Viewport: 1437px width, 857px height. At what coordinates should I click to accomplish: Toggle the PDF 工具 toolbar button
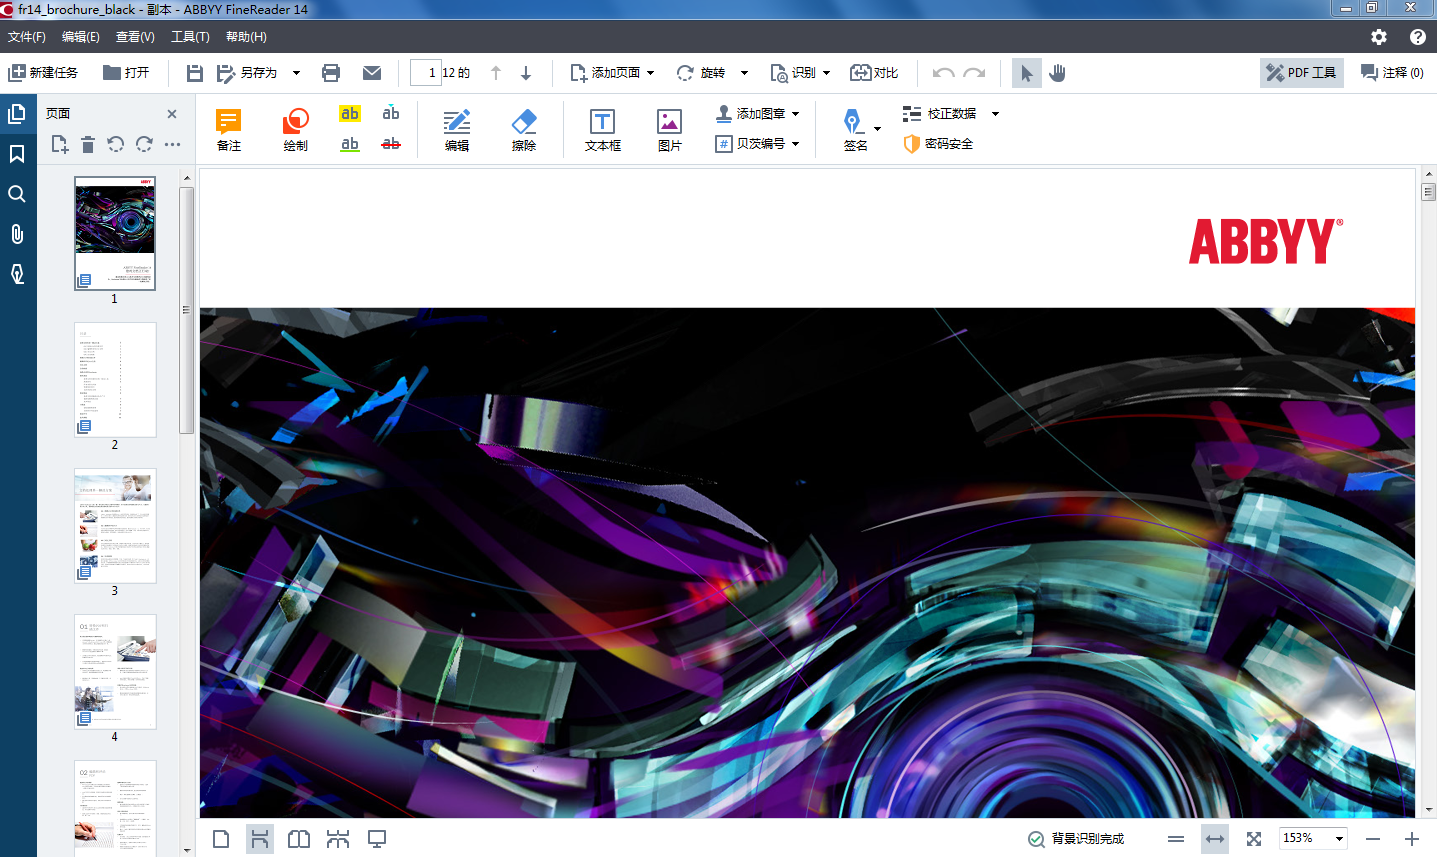(x=1301, y=73)
